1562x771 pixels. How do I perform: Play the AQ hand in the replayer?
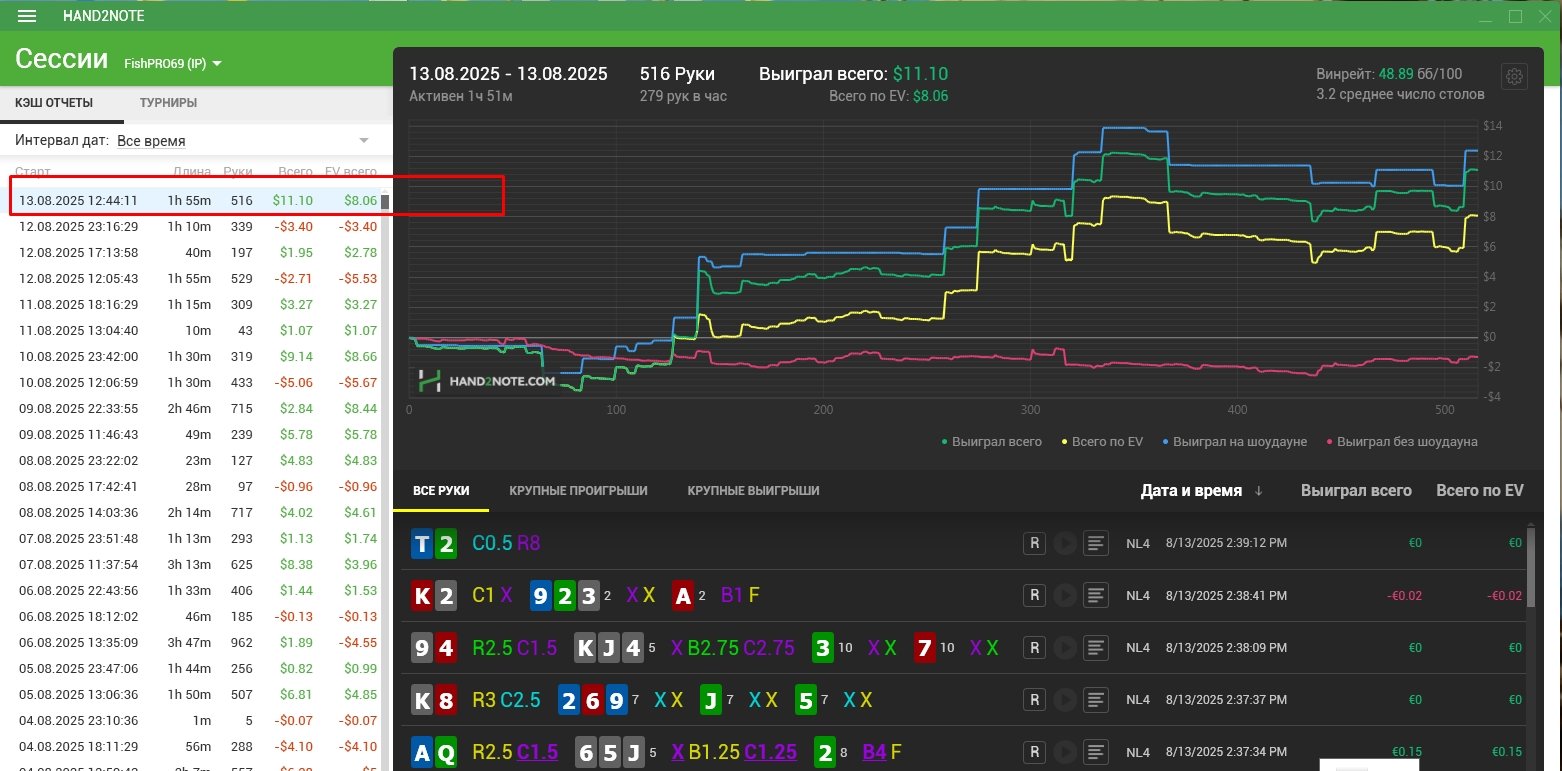[x=1065, y=751]
